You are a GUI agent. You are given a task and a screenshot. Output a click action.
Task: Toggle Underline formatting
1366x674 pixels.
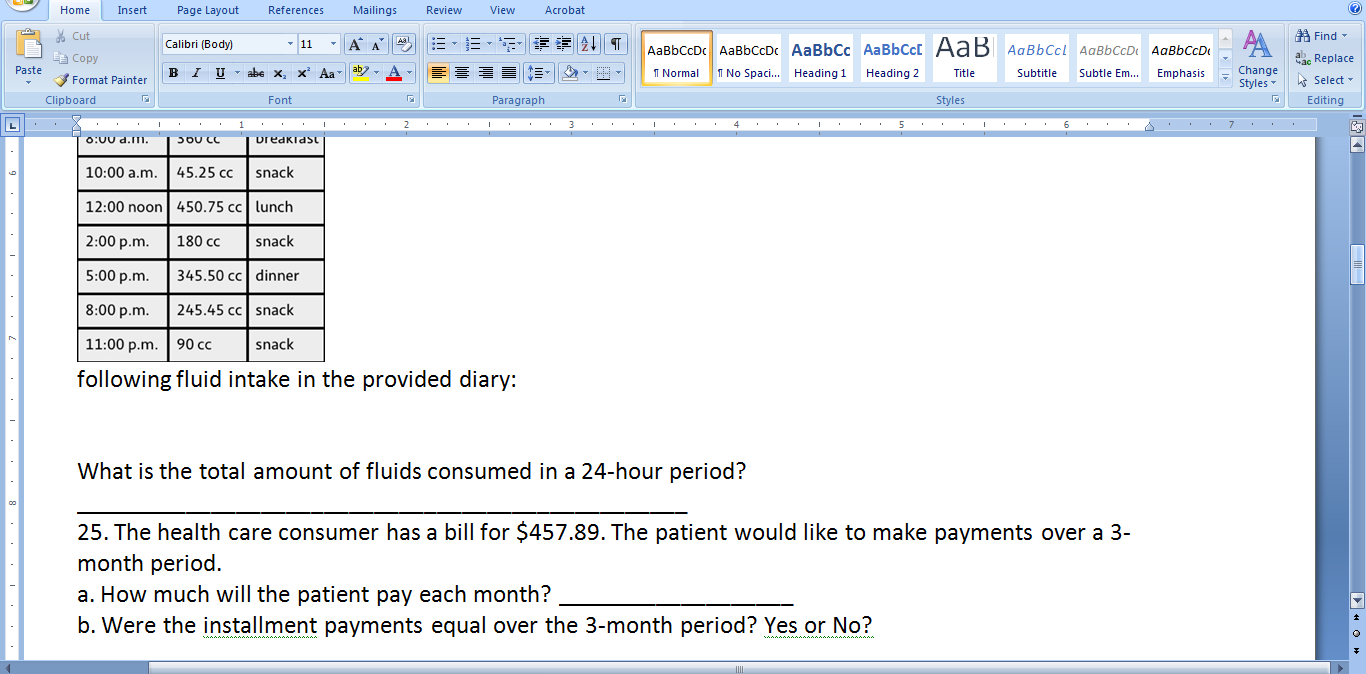tap(222, 73)
